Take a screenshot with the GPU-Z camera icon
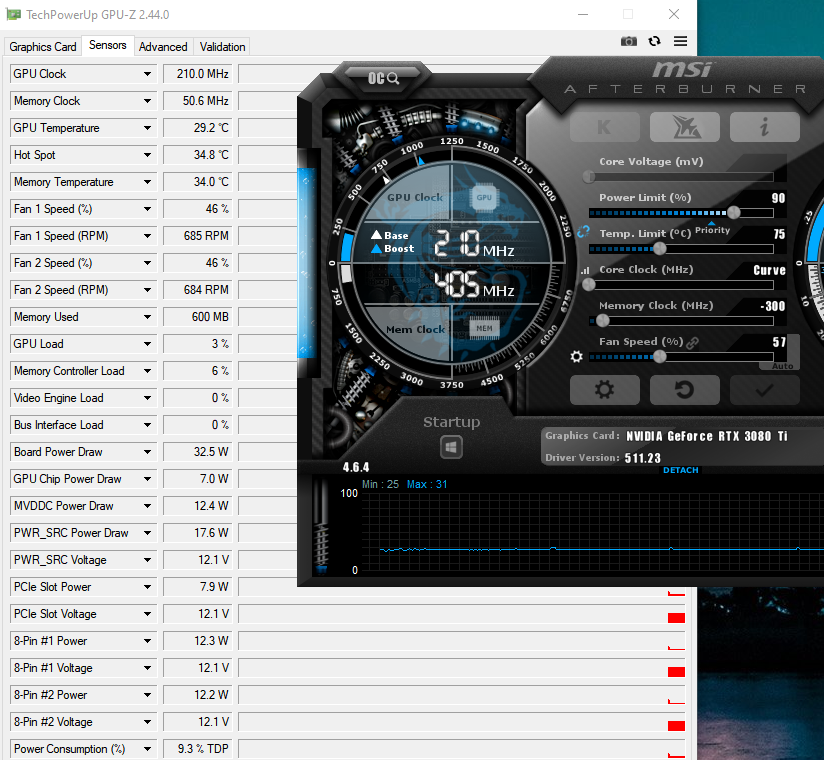This screenshot has height=760, width=824. click(x=629, y=41)
